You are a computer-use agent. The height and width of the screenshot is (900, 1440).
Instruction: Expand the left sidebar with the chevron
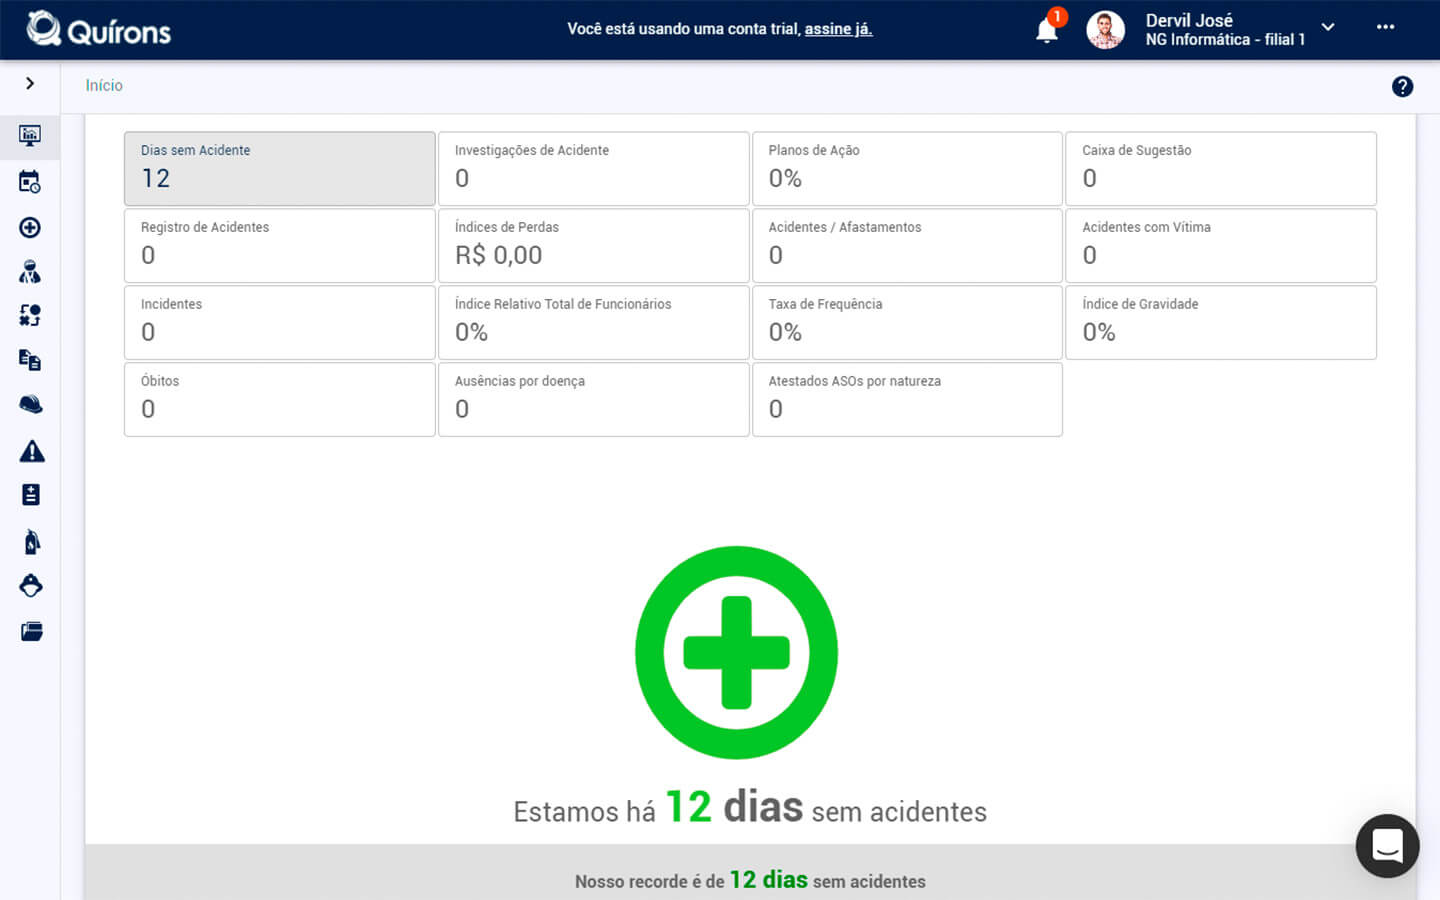(30, 84)
